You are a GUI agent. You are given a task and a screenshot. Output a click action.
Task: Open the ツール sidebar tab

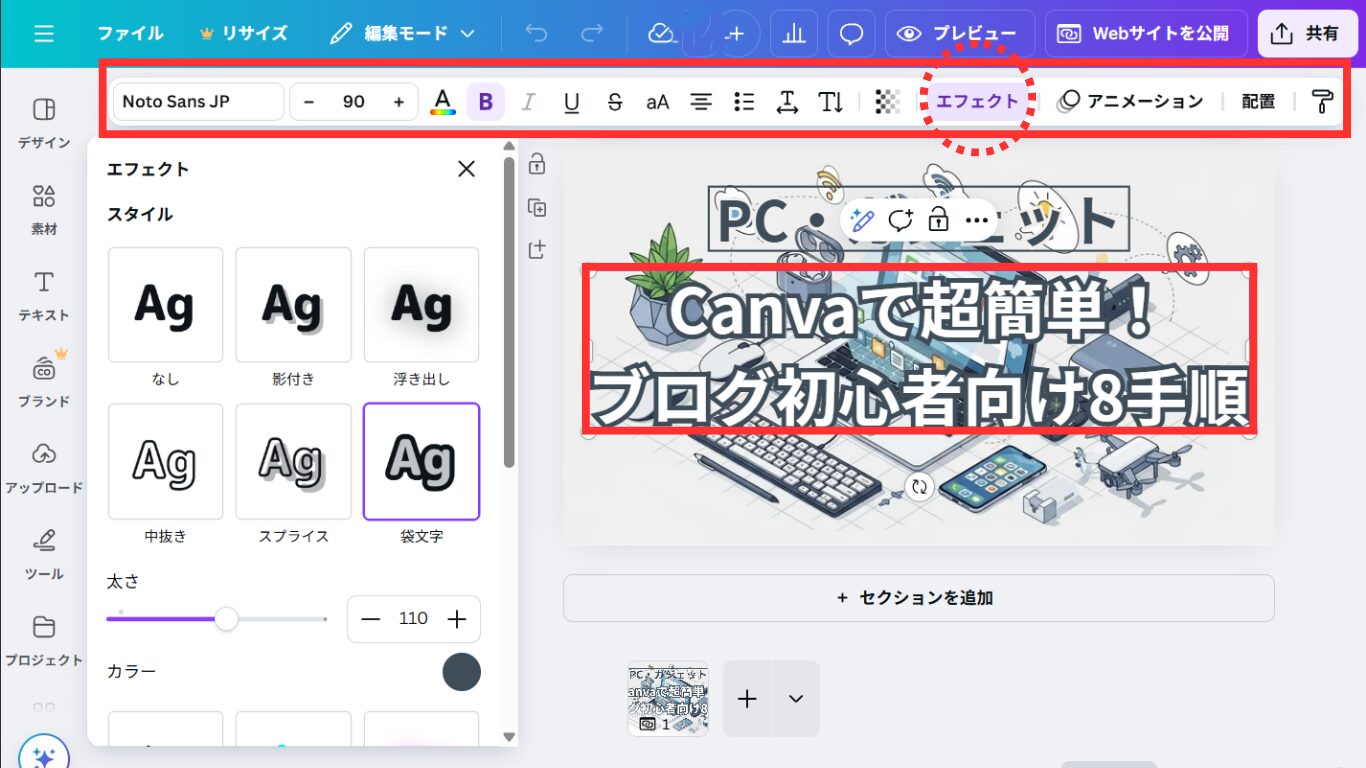click(44, 553)
